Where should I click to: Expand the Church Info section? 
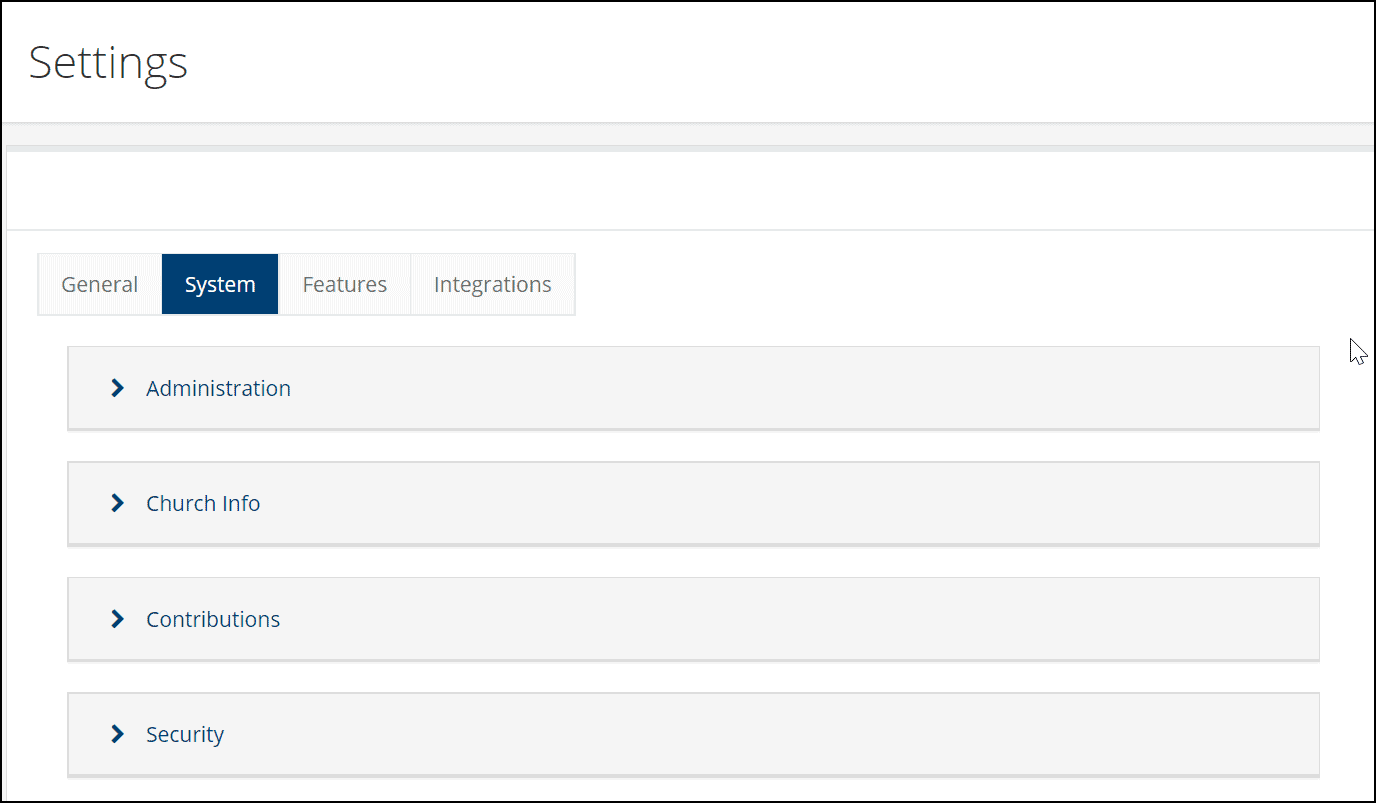click(x=693, y=503)
